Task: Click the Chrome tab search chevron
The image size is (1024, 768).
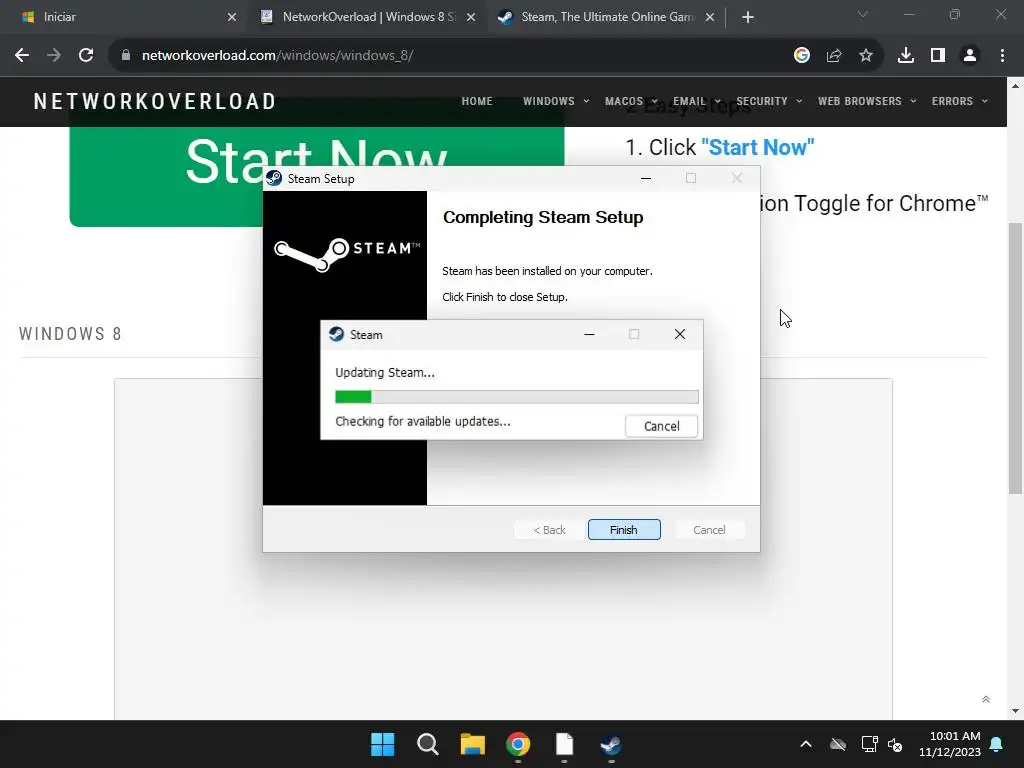Action: (x=863, y=14)
